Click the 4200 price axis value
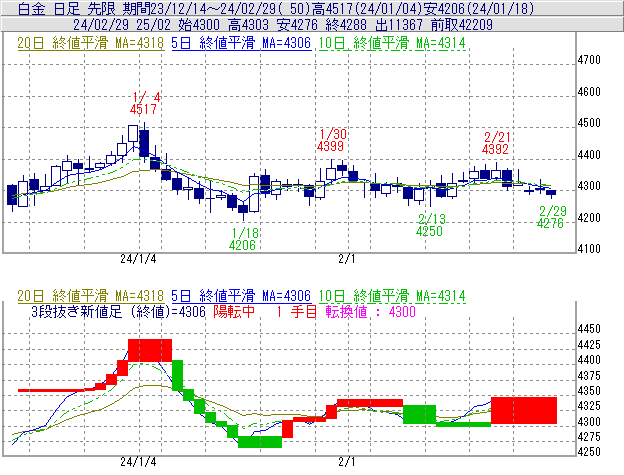The width and height of the screenshot is (624, 475). tap(589, 218)
